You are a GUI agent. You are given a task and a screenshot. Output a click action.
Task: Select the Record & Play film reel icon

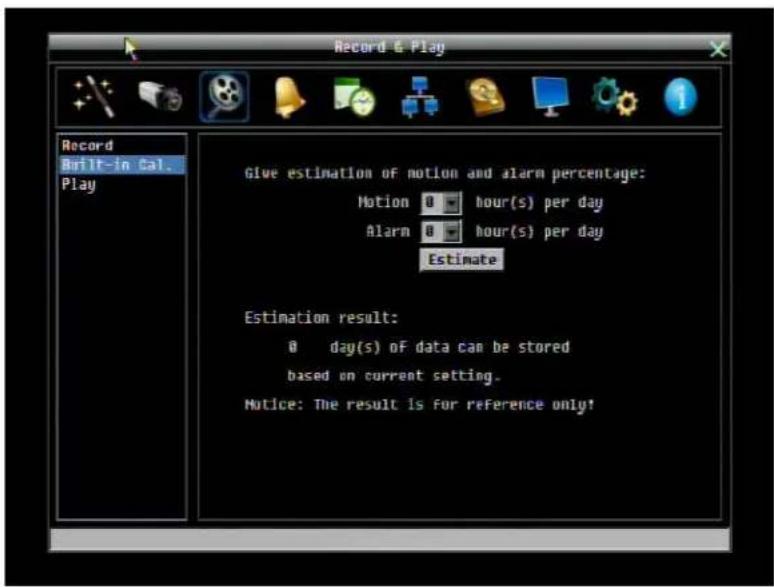pos(225,96)
